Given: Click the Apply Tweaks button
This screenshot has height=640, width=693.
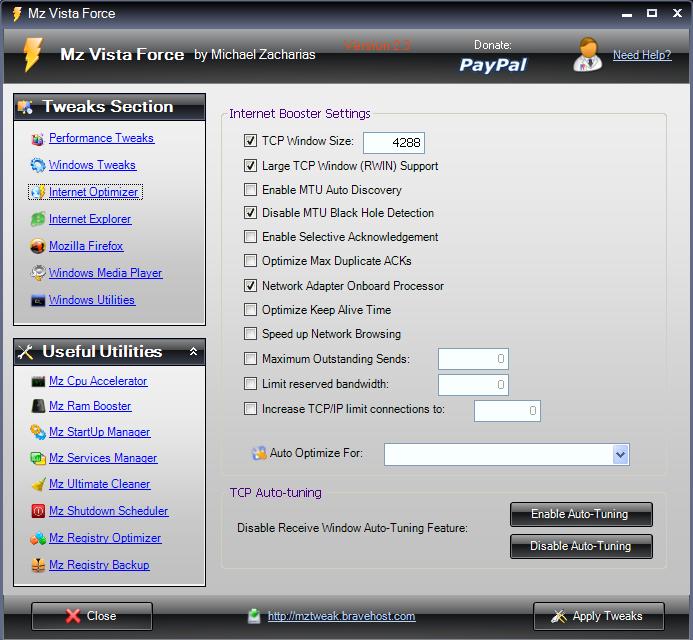Looking at the screenshot, I should [x=599, y=616].
